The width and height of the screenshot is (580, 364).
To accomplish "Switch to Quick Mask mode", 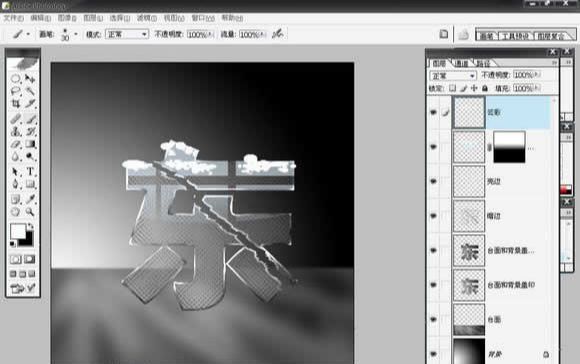I will point(30,259).
